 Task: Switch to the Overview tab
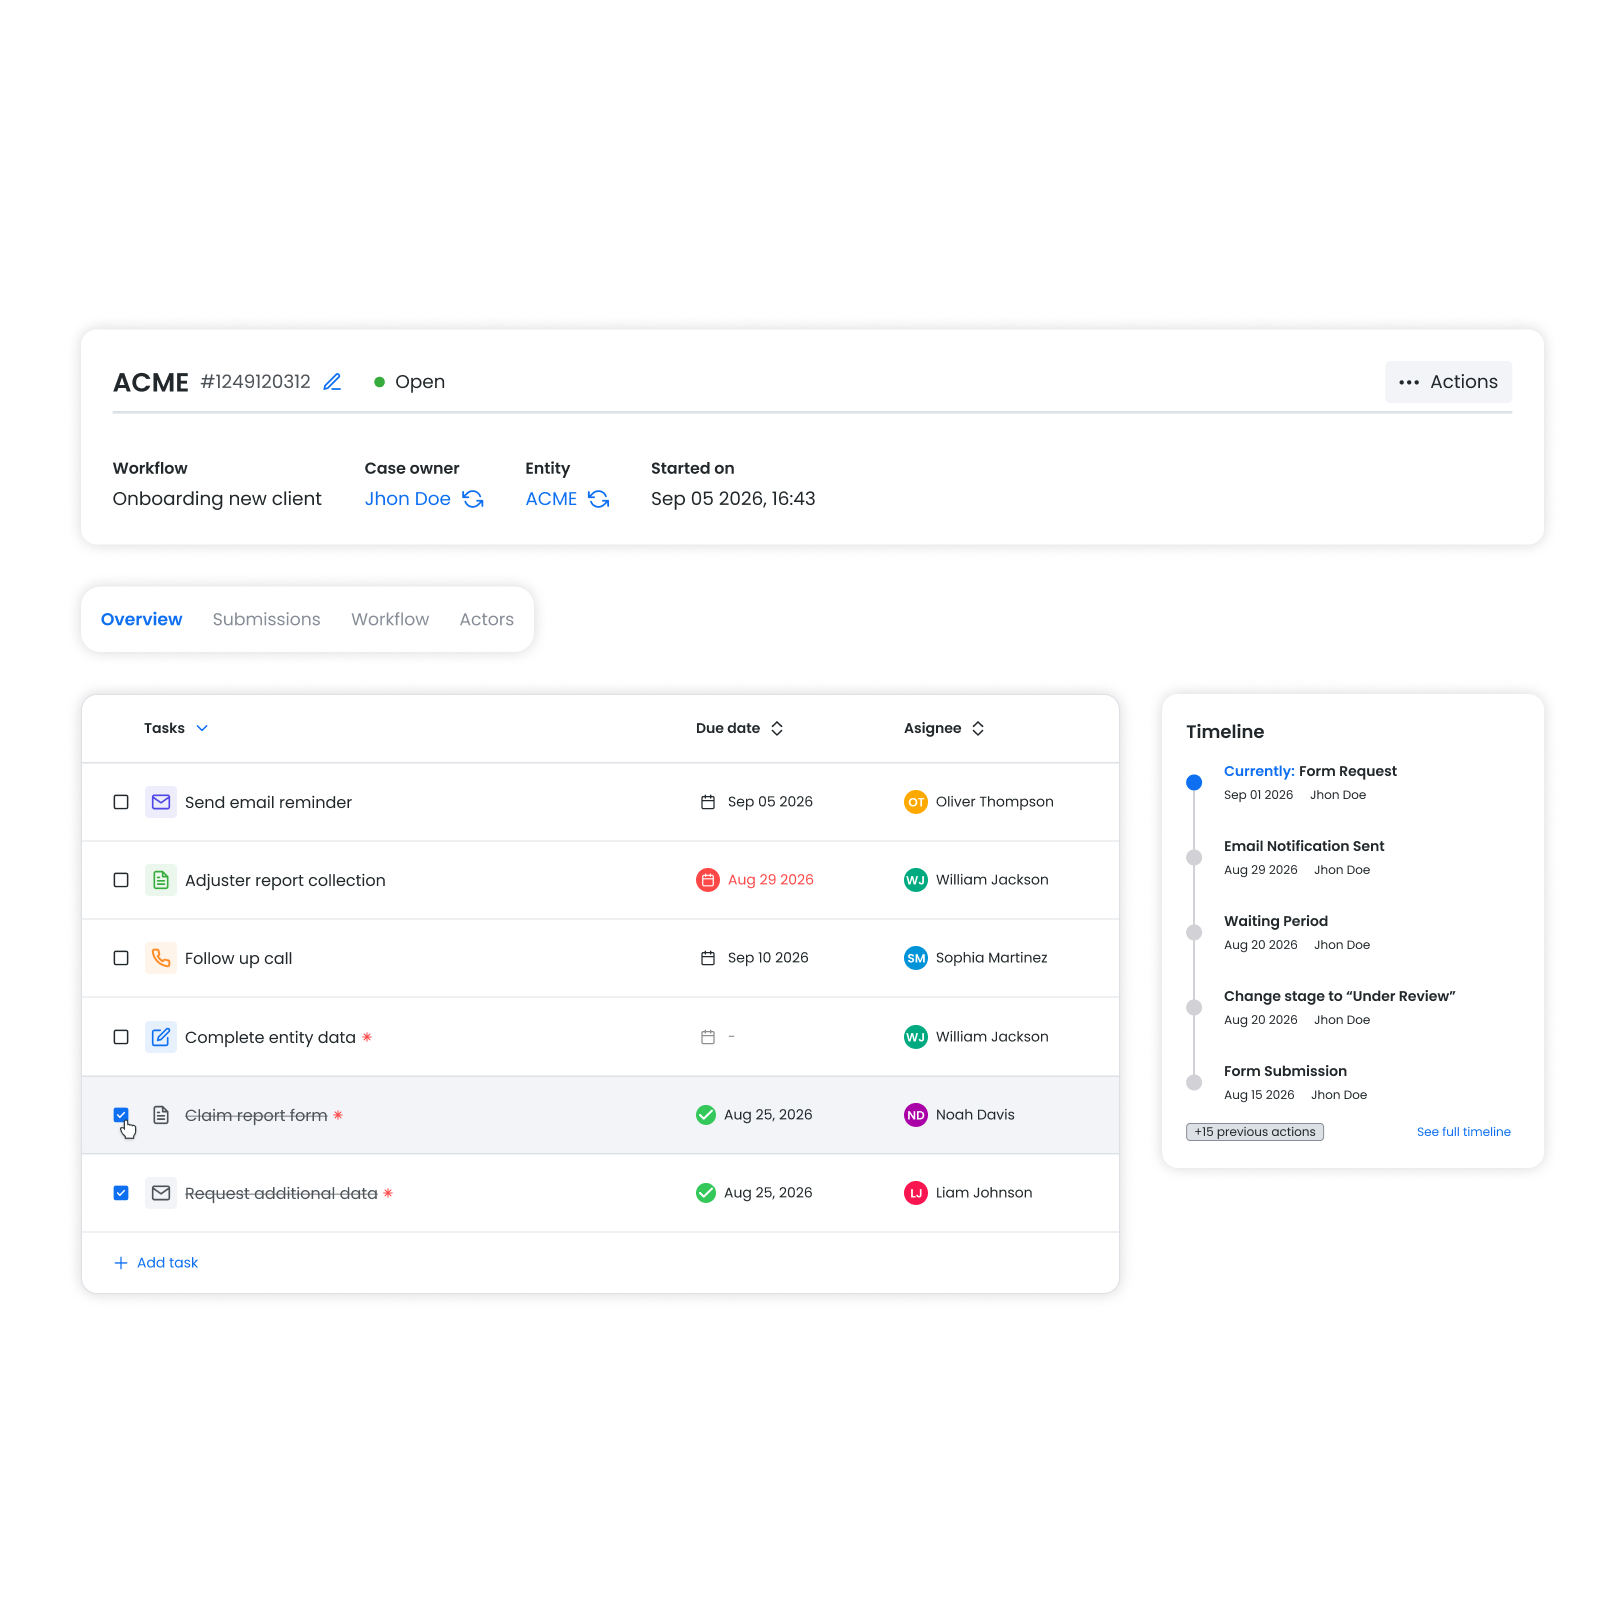(x=142, y=619)
